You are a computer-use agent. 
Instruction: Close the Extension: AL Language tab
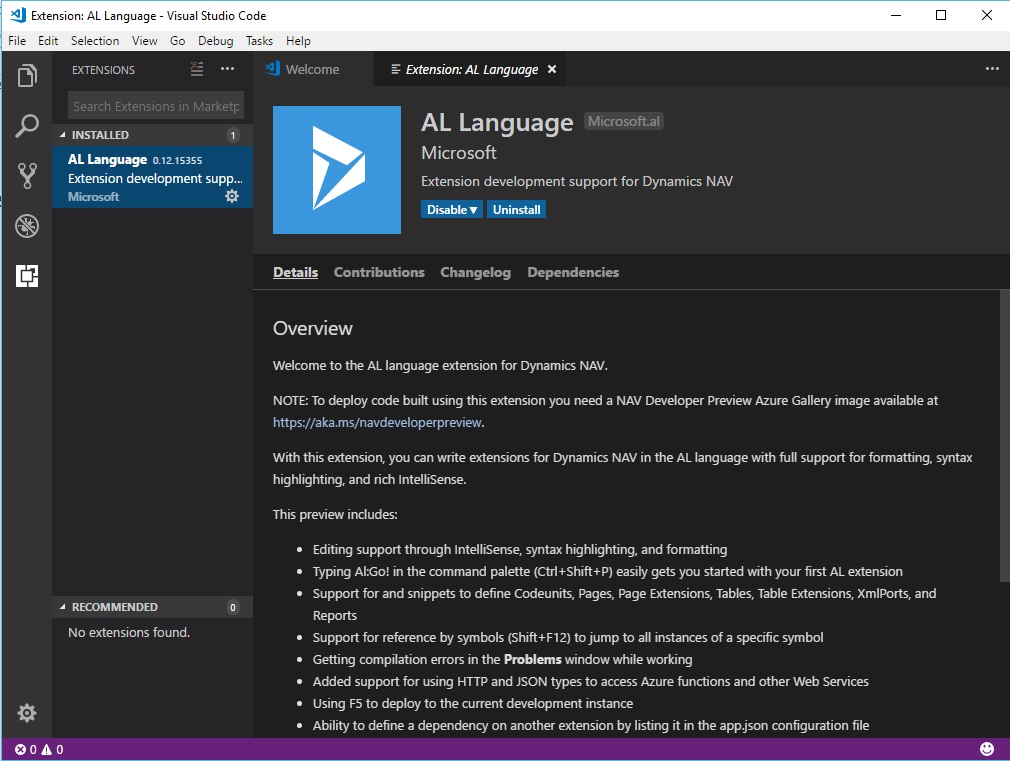click(552, 69)
